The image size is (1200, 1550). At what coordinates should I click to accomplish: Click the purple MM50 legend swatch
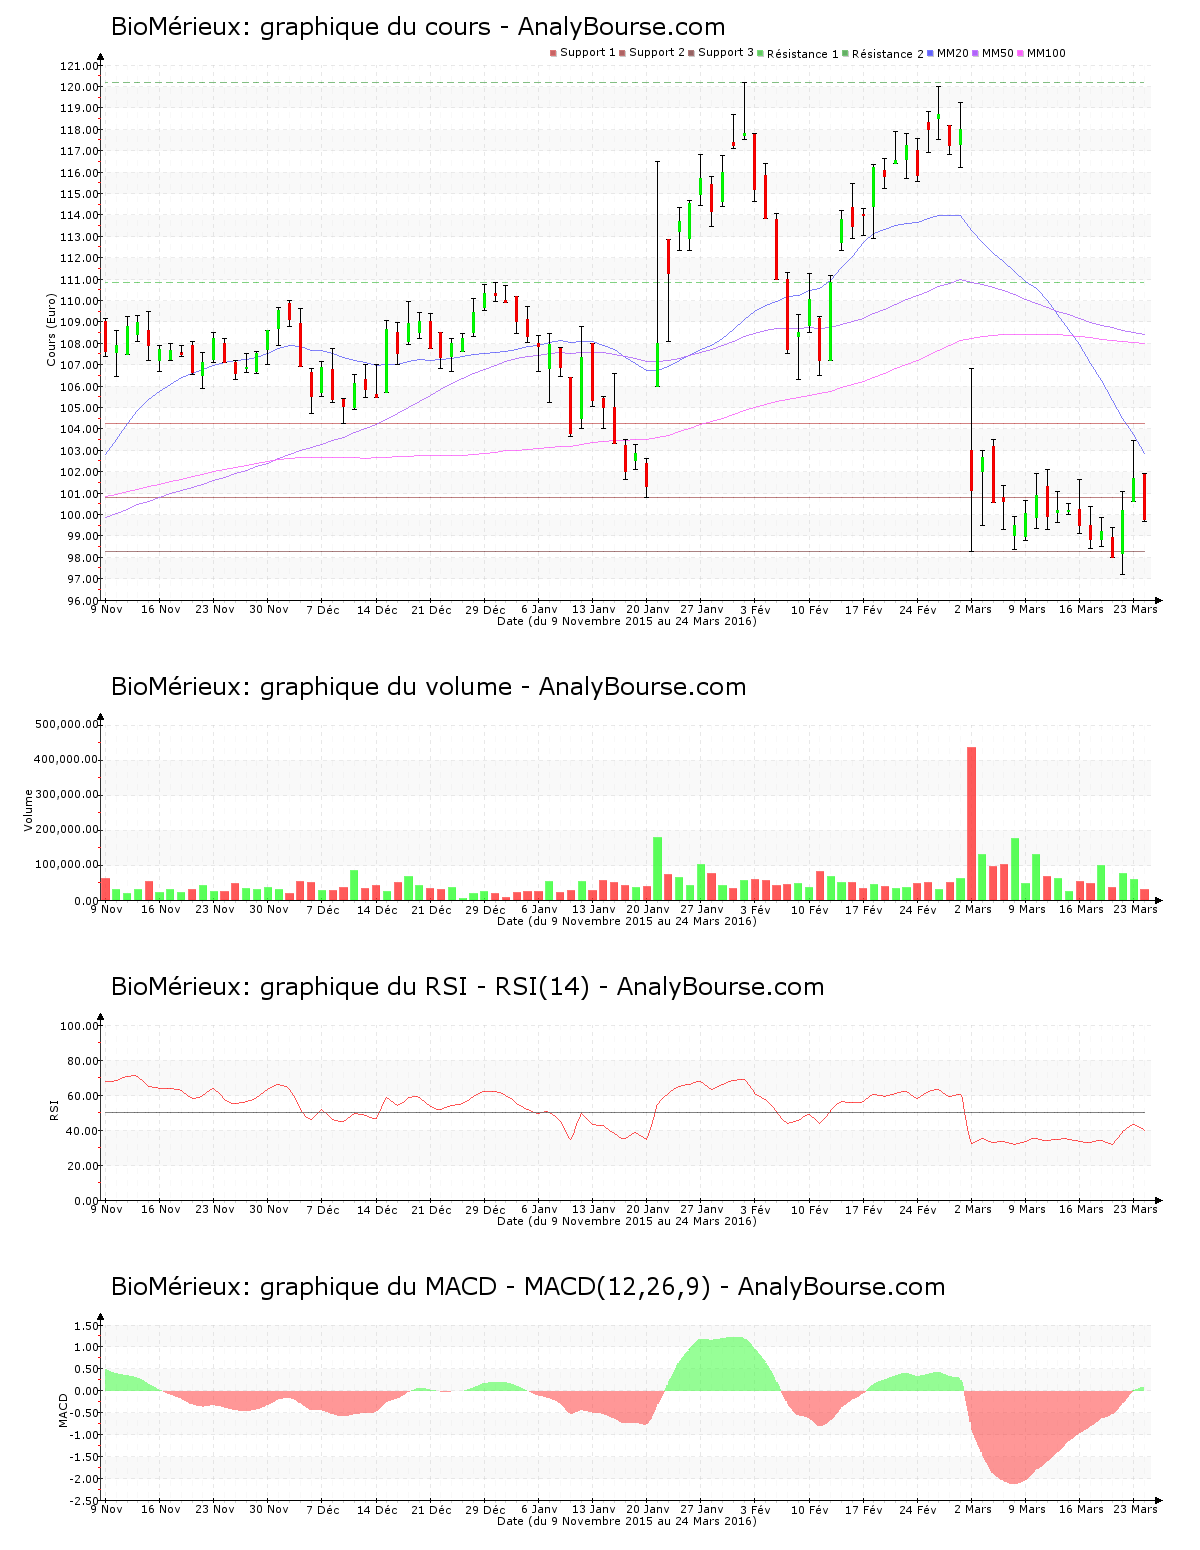[x=977, y=53]
